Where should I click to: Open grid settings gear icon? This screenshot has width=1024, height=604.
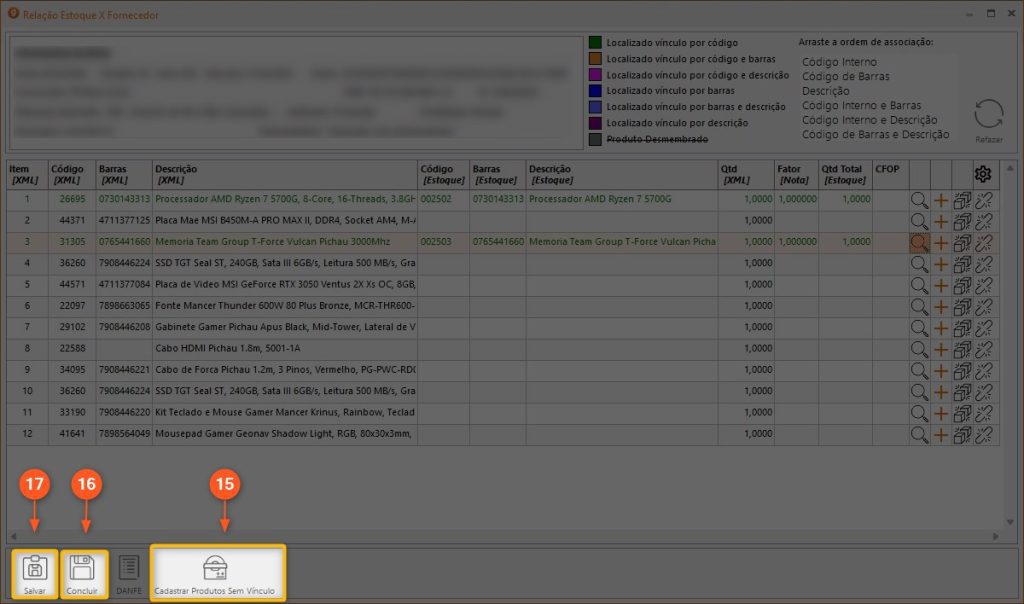pyautogui.click(x=983, y=174)
